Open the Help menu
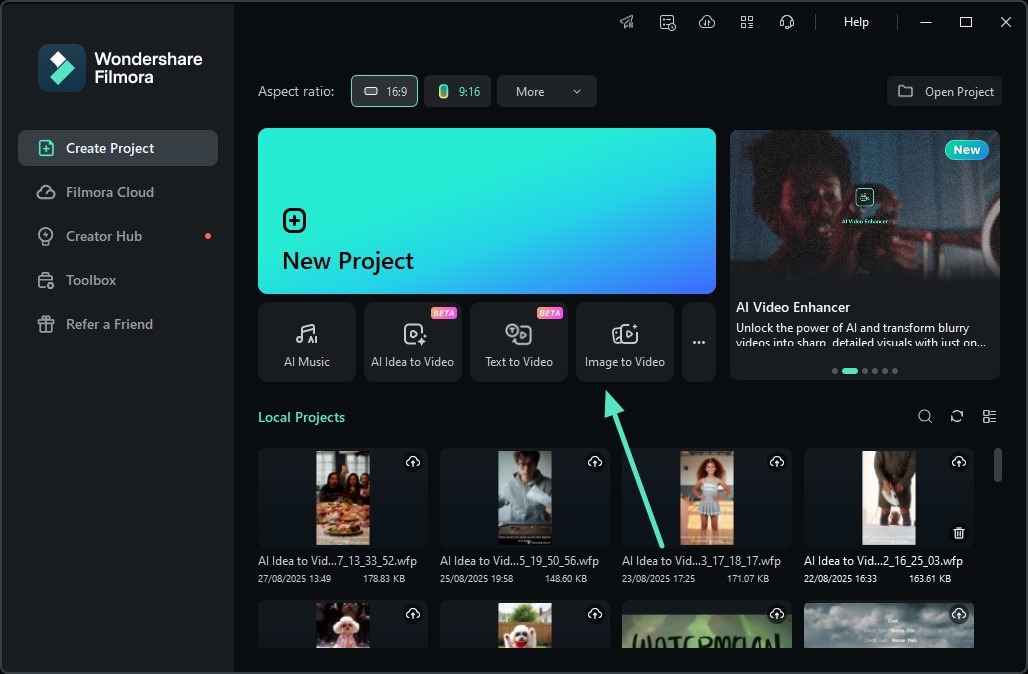The height and width of the screenshot is (674, 1028). point(856,22)
